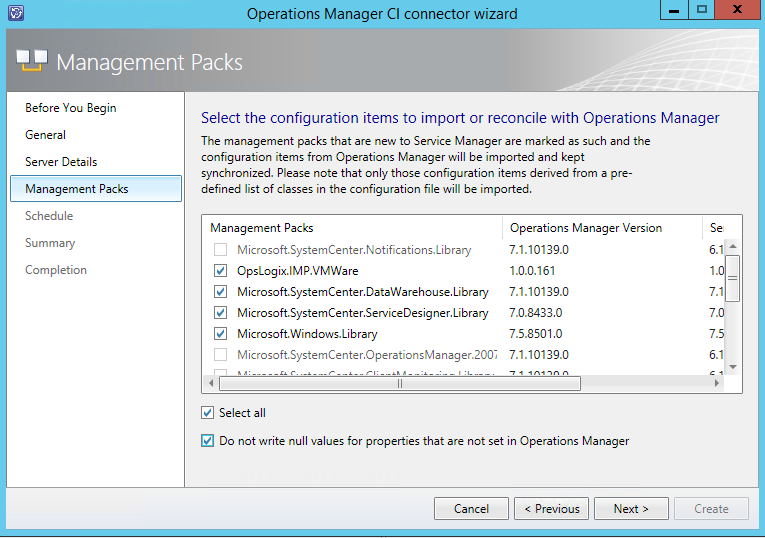Go to Before You Begin step
765x538 pixels.
pyautogui.click(x=70, y=108)
